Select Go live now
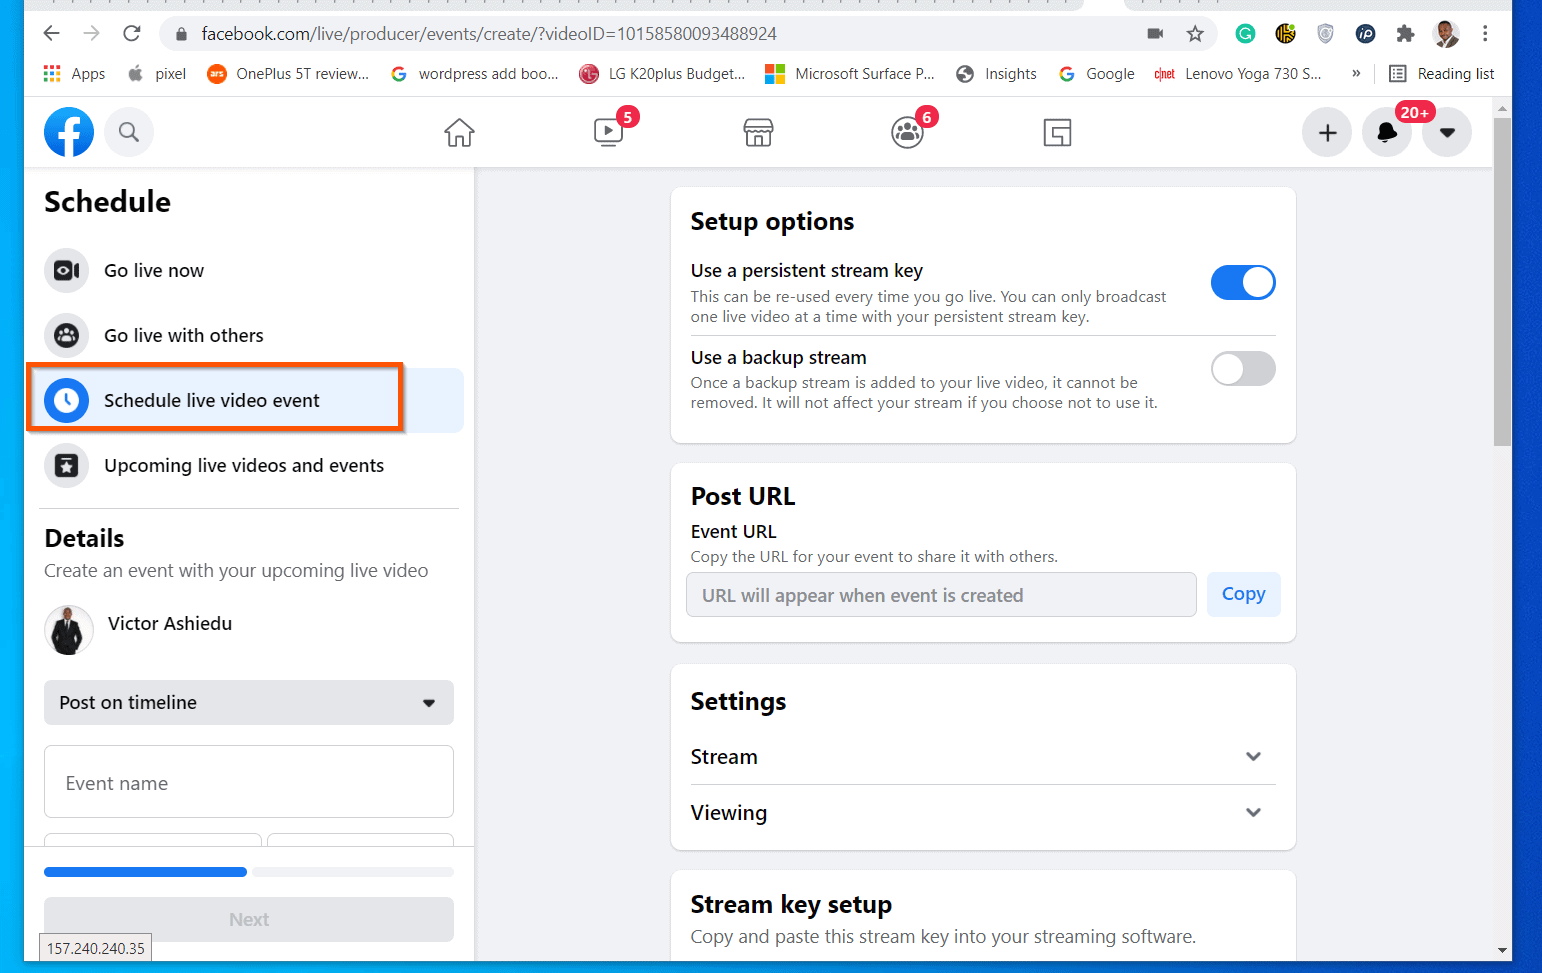The image size is (1542, 973). pyautogui.click(x=249, y=270)
